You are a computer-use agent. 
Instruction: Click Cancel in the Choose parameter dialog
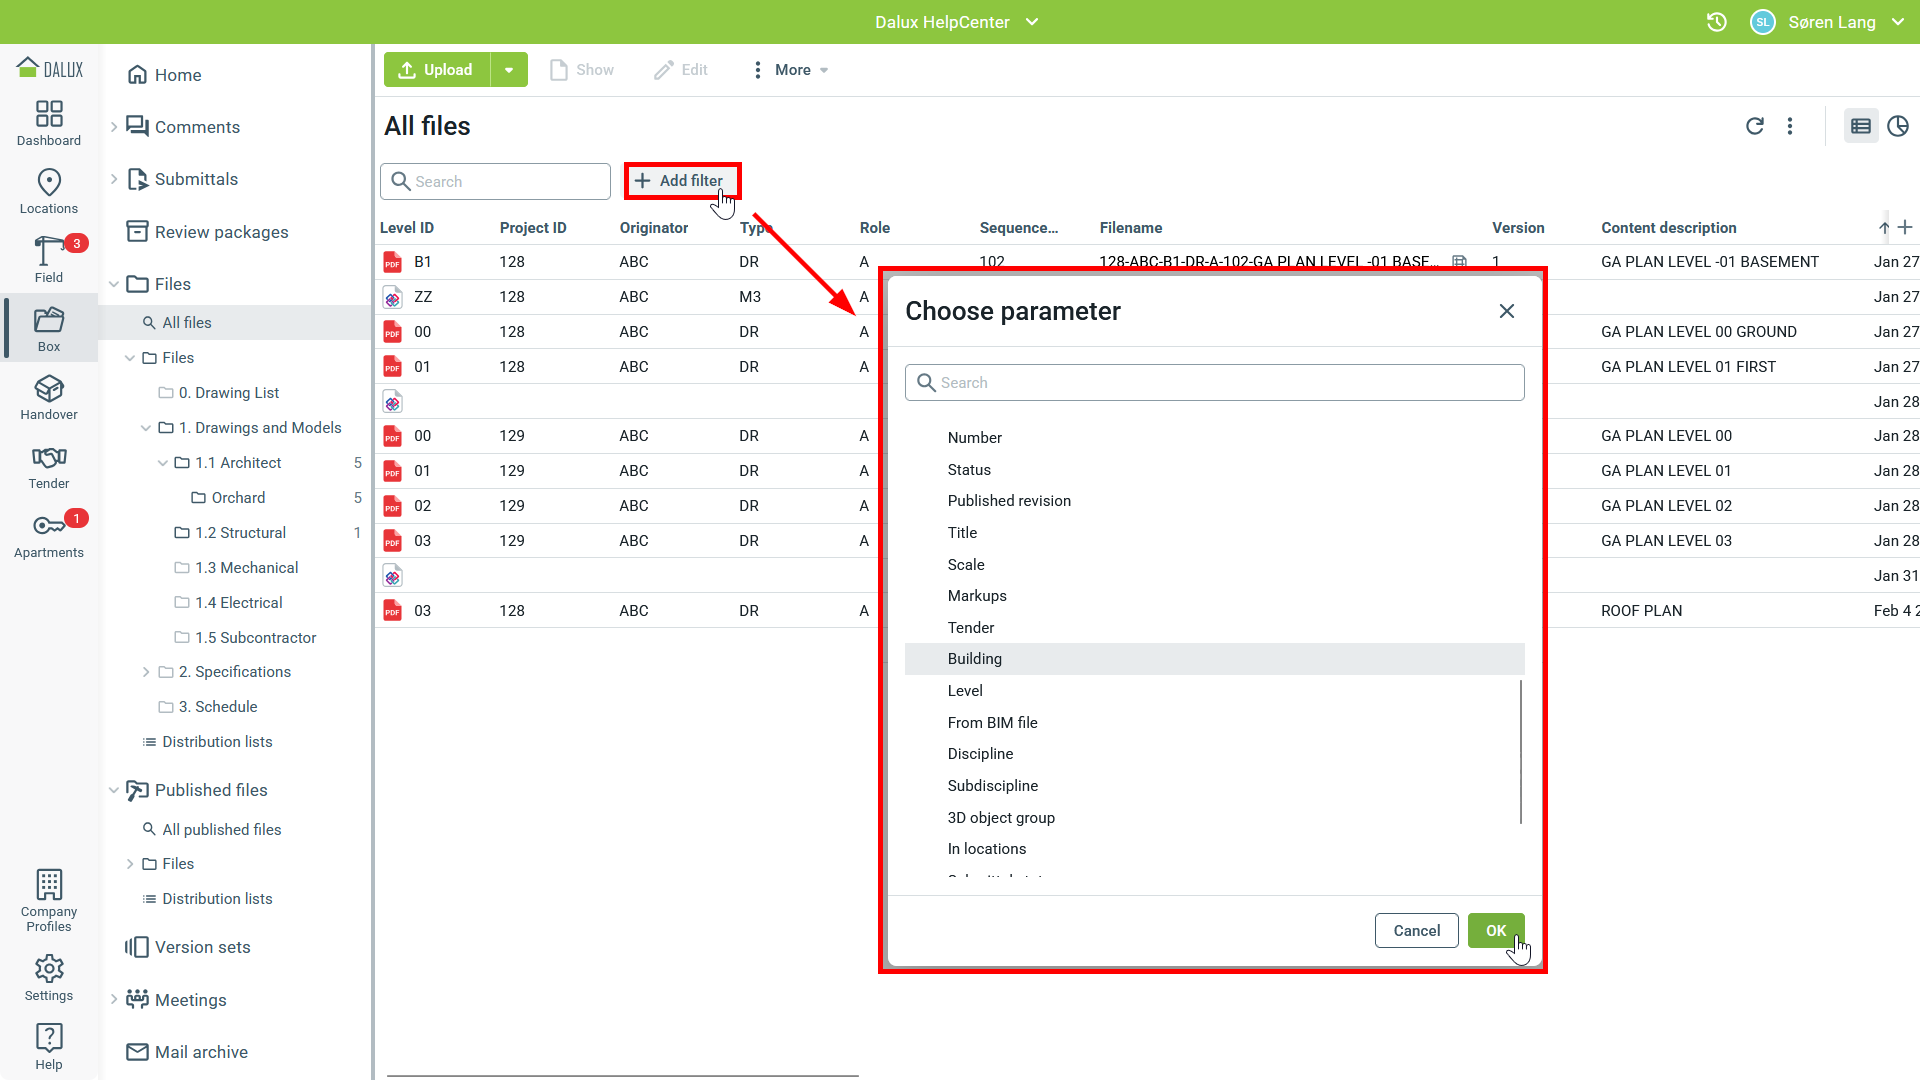[1416, 930]
